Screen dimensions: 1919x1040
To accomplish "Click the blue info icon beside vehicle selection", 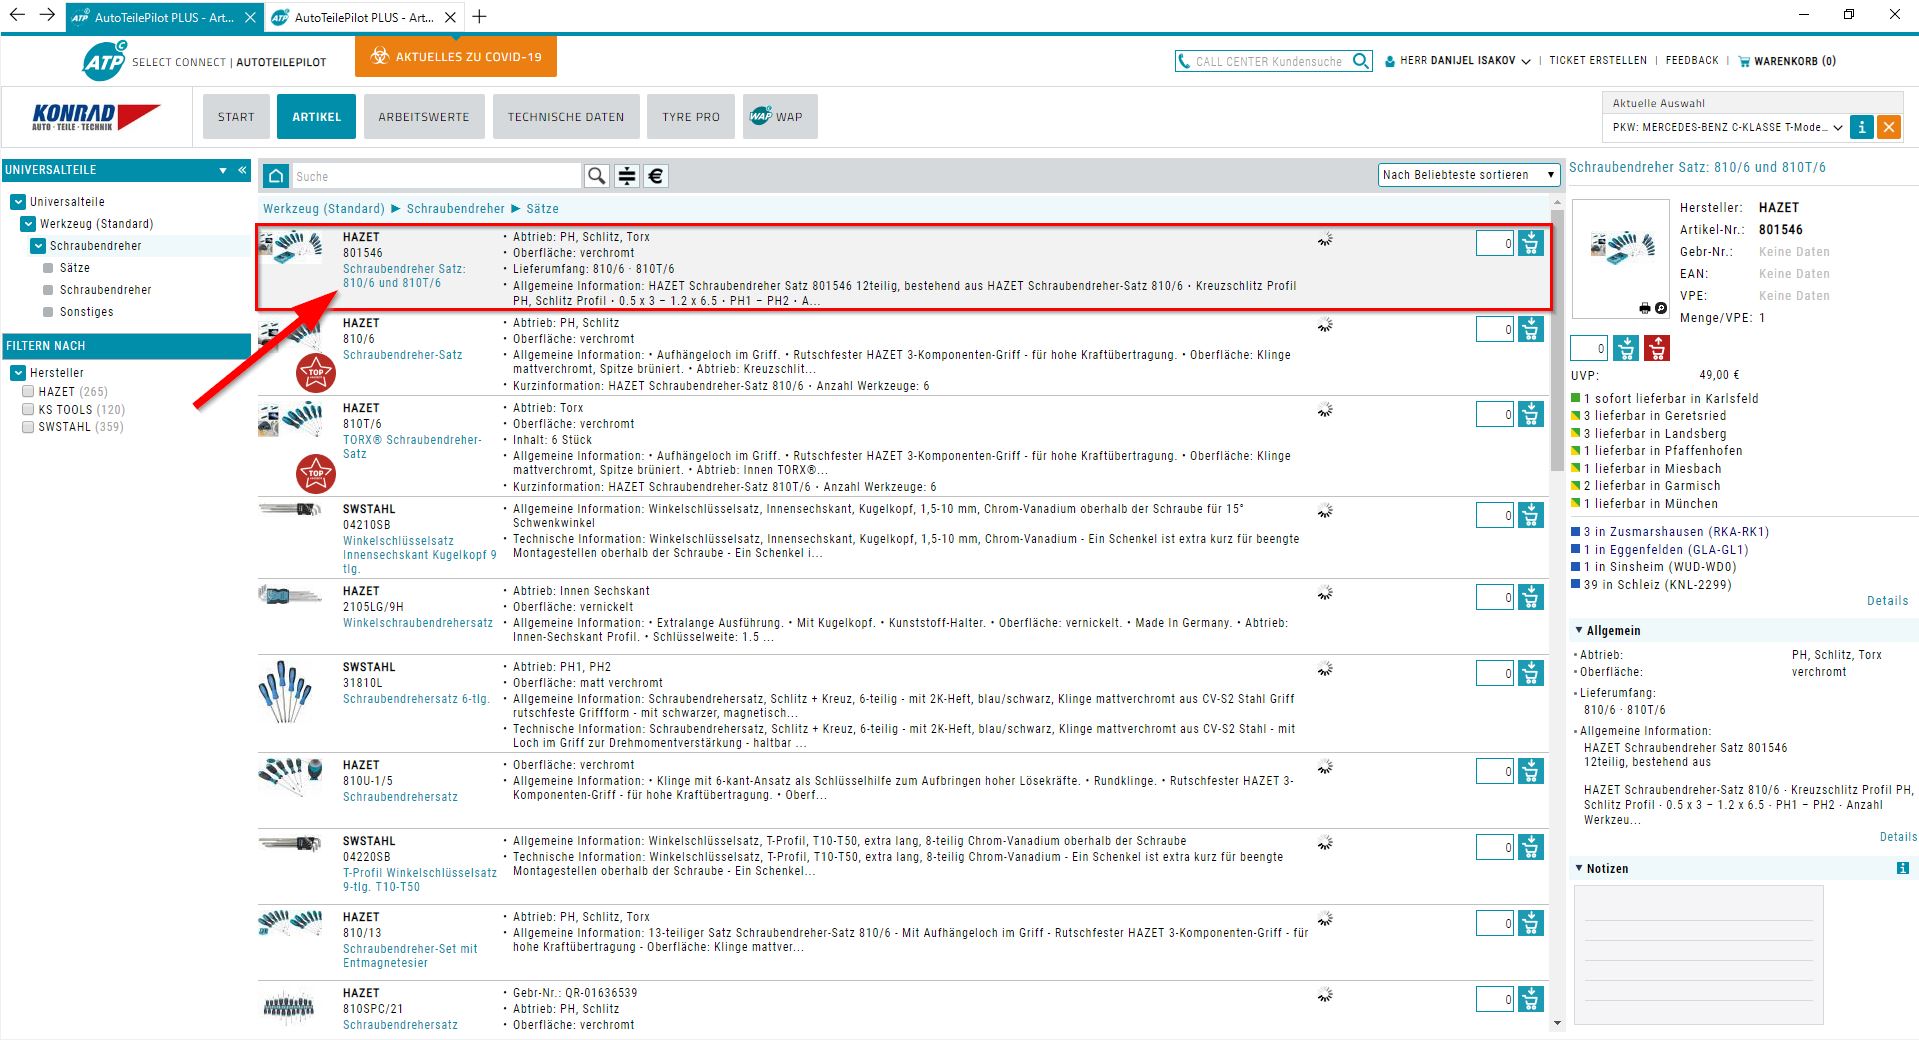I will [x=1861, y=127].
